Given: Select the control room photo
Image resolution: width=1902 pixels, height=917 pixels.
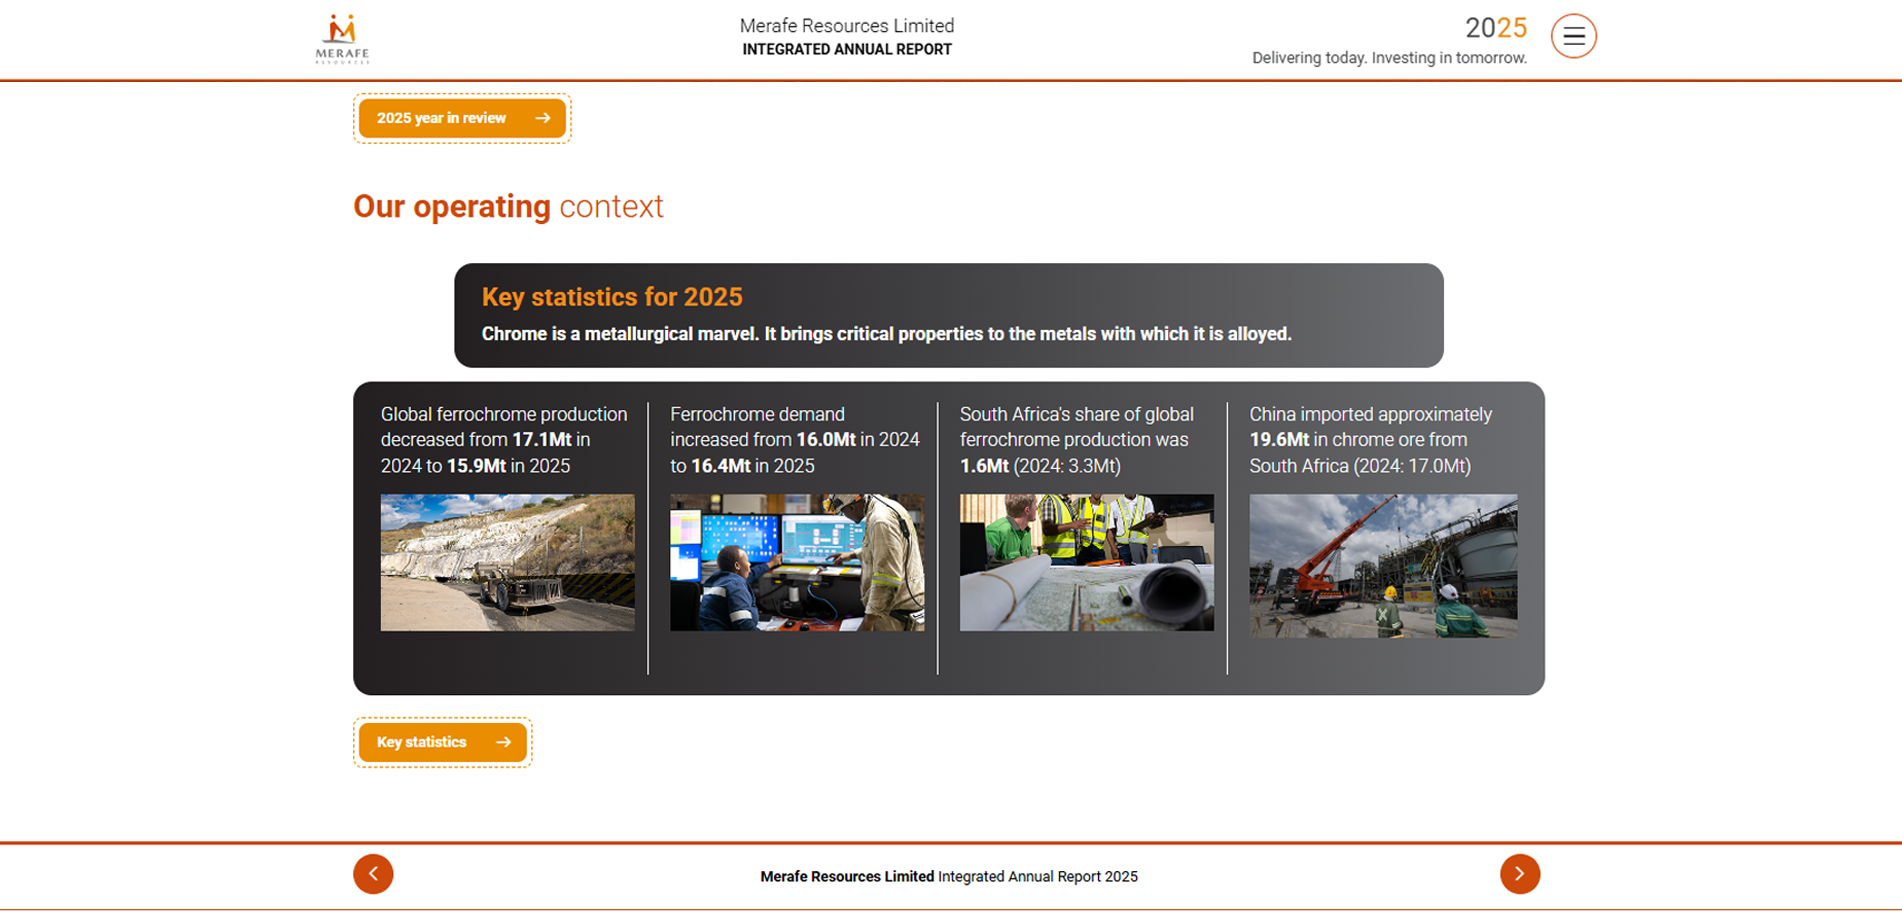Looking at the screenshot, I should pos(797,562).
